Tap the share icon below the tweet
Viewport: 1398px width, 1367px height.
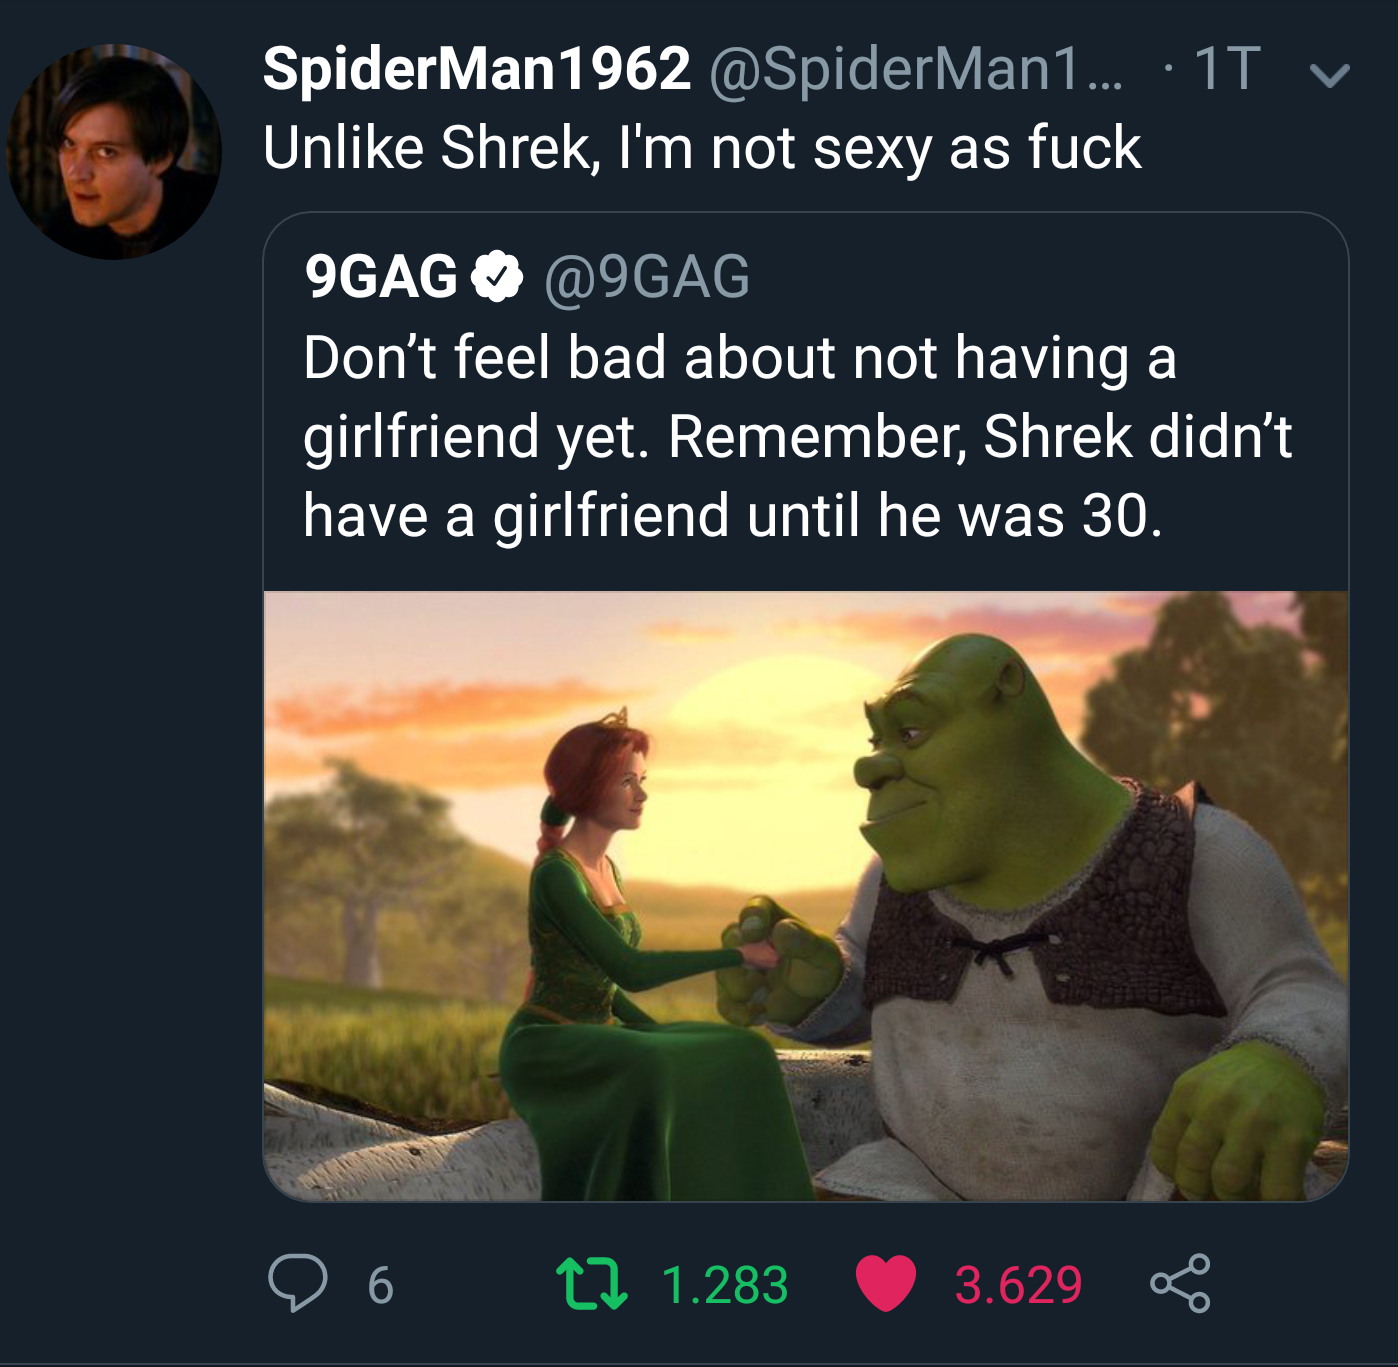coord(1180,1283)
